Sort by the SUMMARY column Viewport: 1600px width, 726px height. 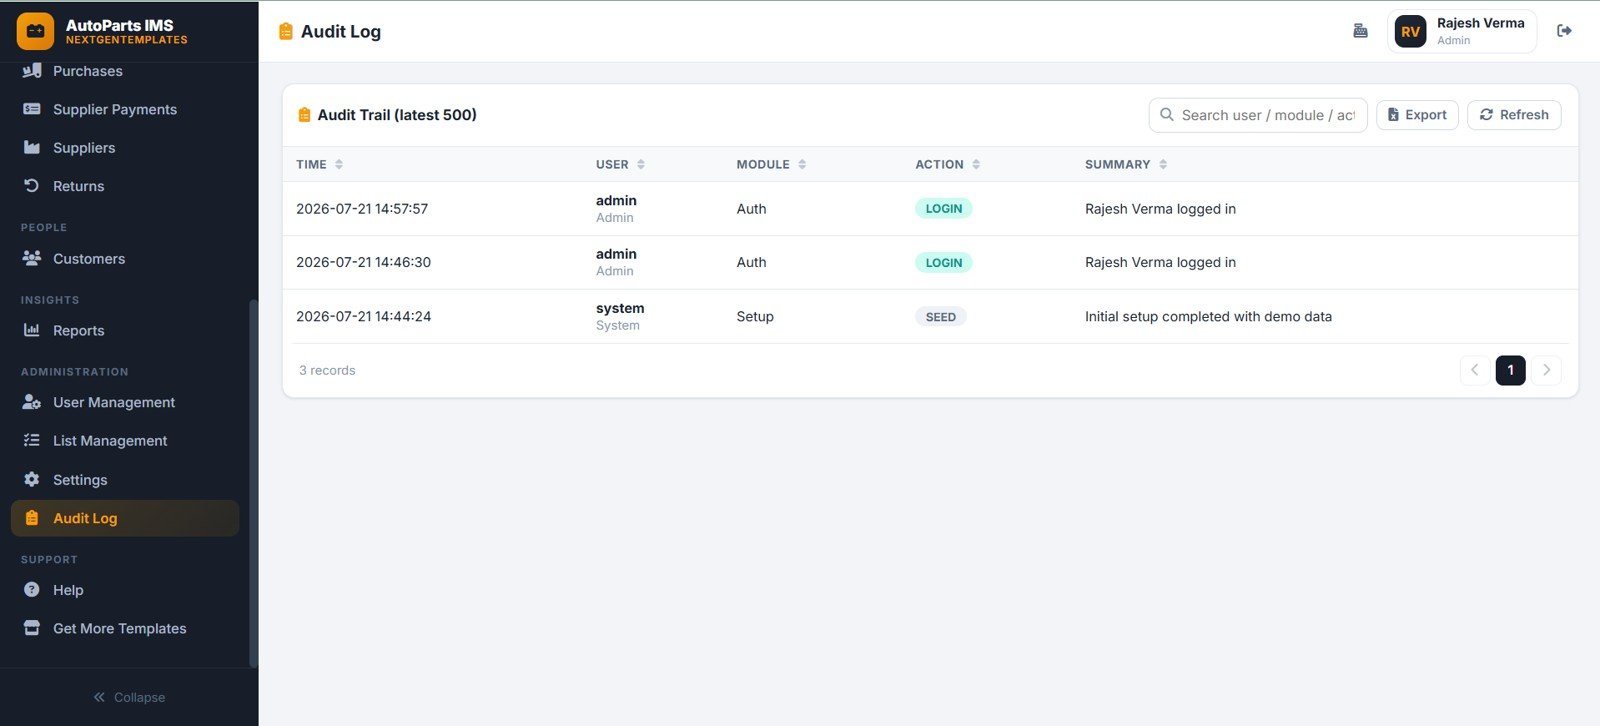point(1126,164)
